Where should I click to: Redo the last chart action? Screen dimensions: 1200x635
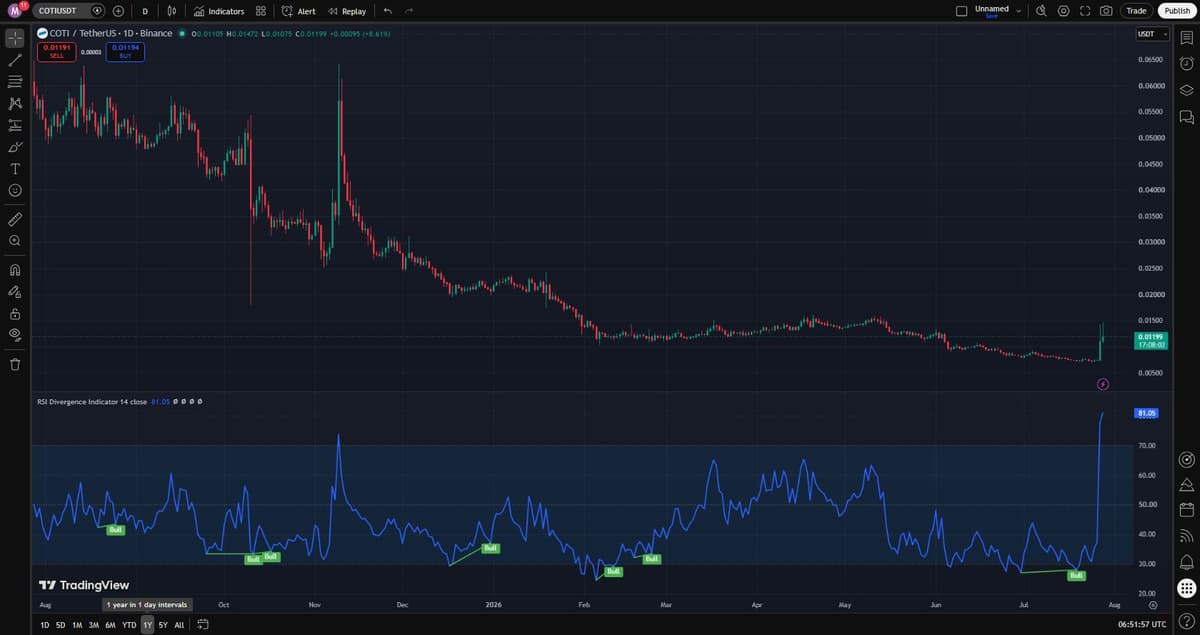[x=409, y=11]
